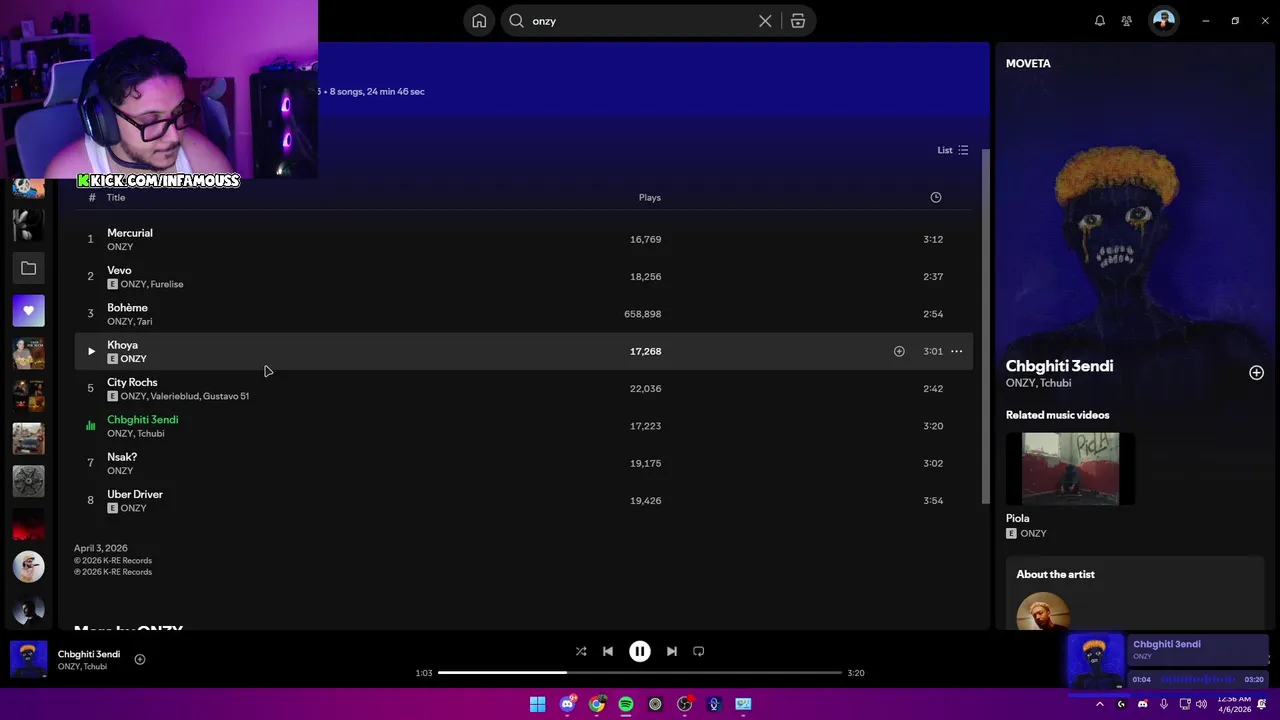The width and height of the screenshot is (1280, 720).
Task: Open the Windows Start menu
Action: pos(538,704)
